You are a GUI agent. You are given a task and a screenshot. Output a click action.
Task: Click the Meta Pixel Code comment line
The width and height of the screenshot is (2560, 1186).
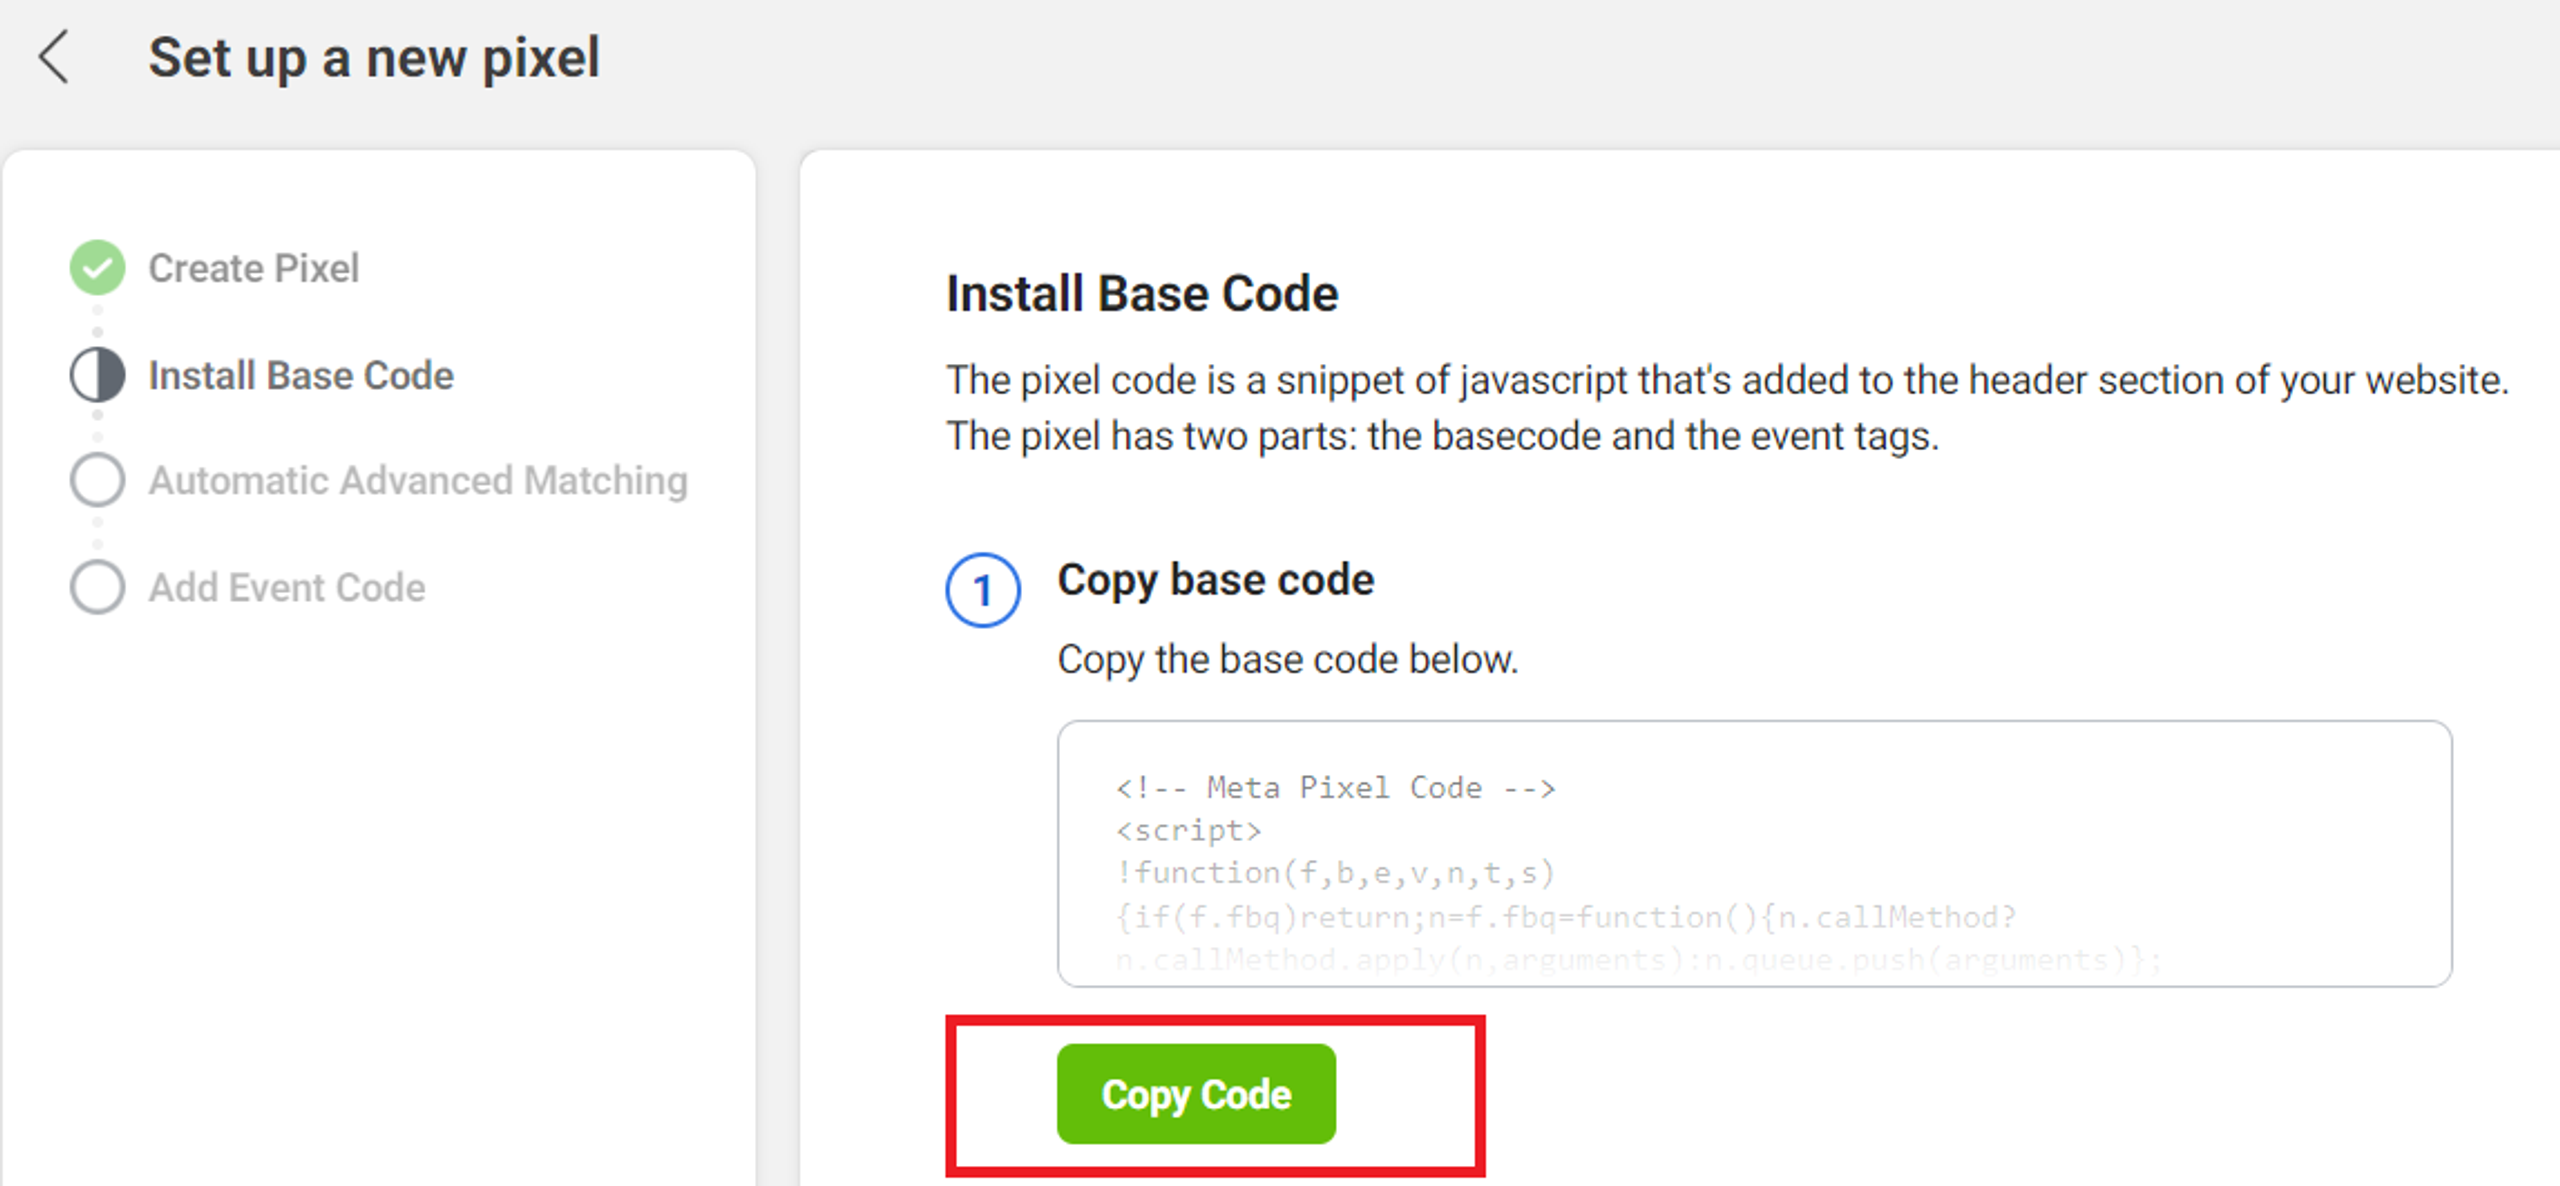click(1335, 788)
